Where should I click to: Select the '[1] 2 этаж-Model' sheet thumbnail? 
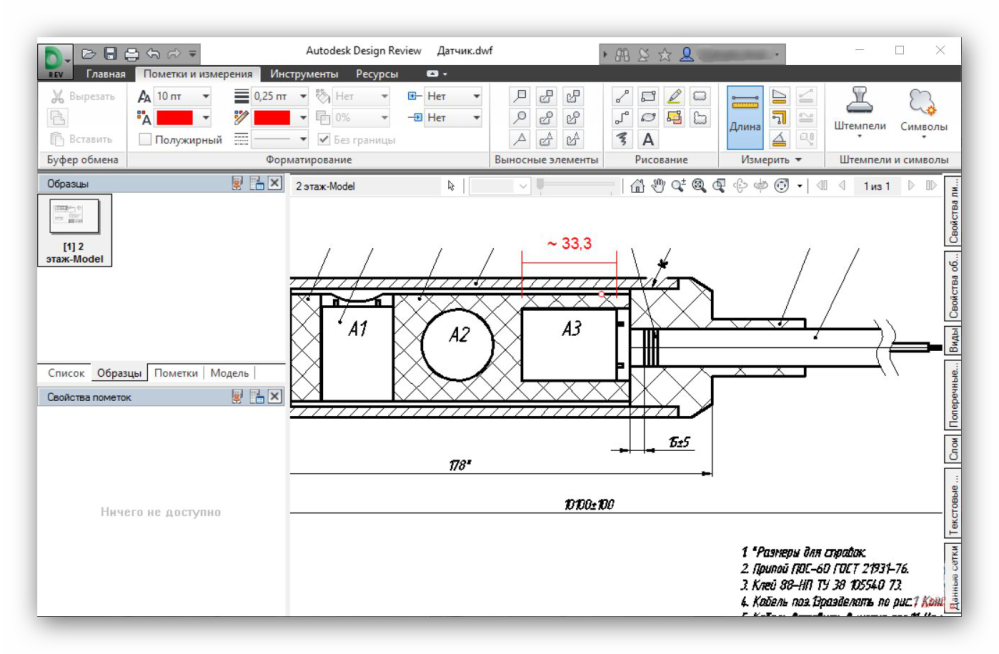(x=75, y=230)
